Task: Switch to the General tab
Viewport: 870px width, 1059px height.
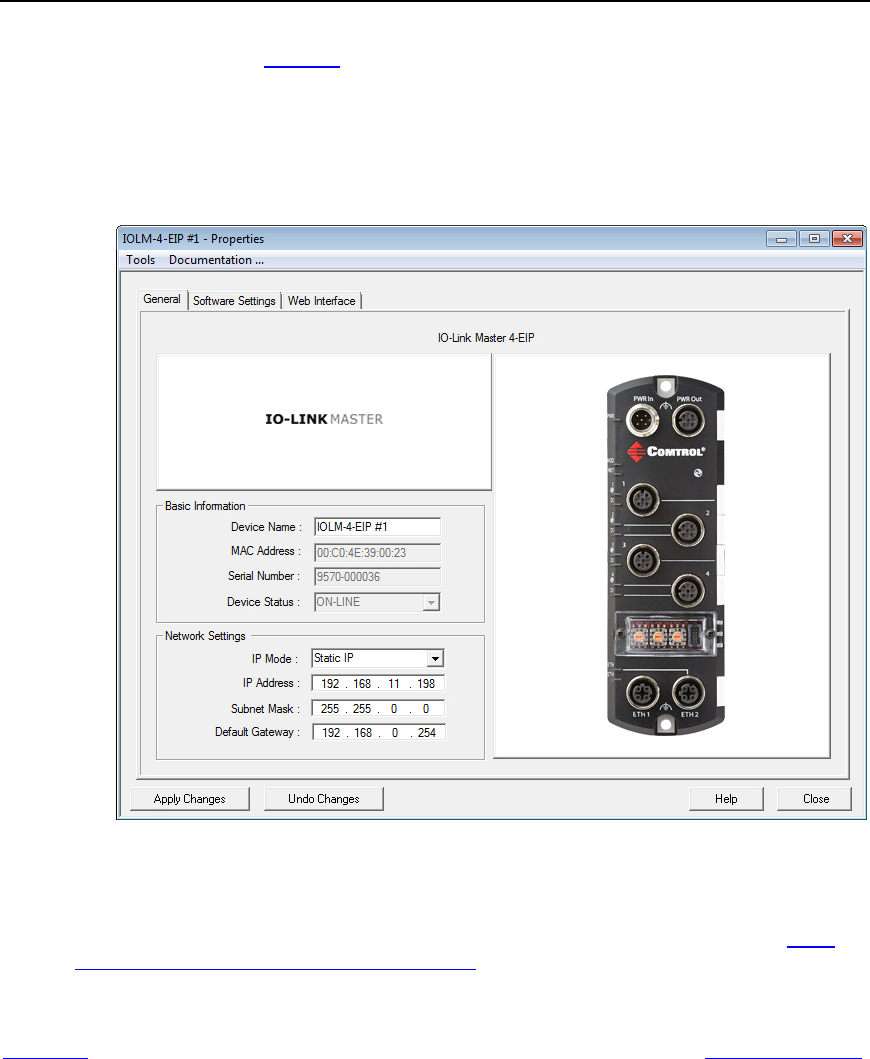Action: [162, 299]
